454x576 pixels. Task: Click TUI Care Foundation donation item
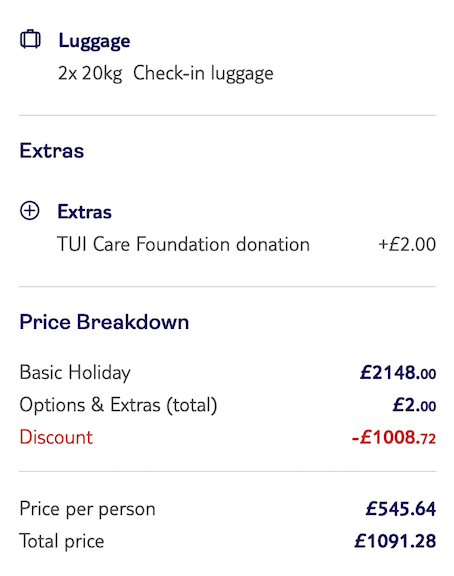(x=183, y=244)
